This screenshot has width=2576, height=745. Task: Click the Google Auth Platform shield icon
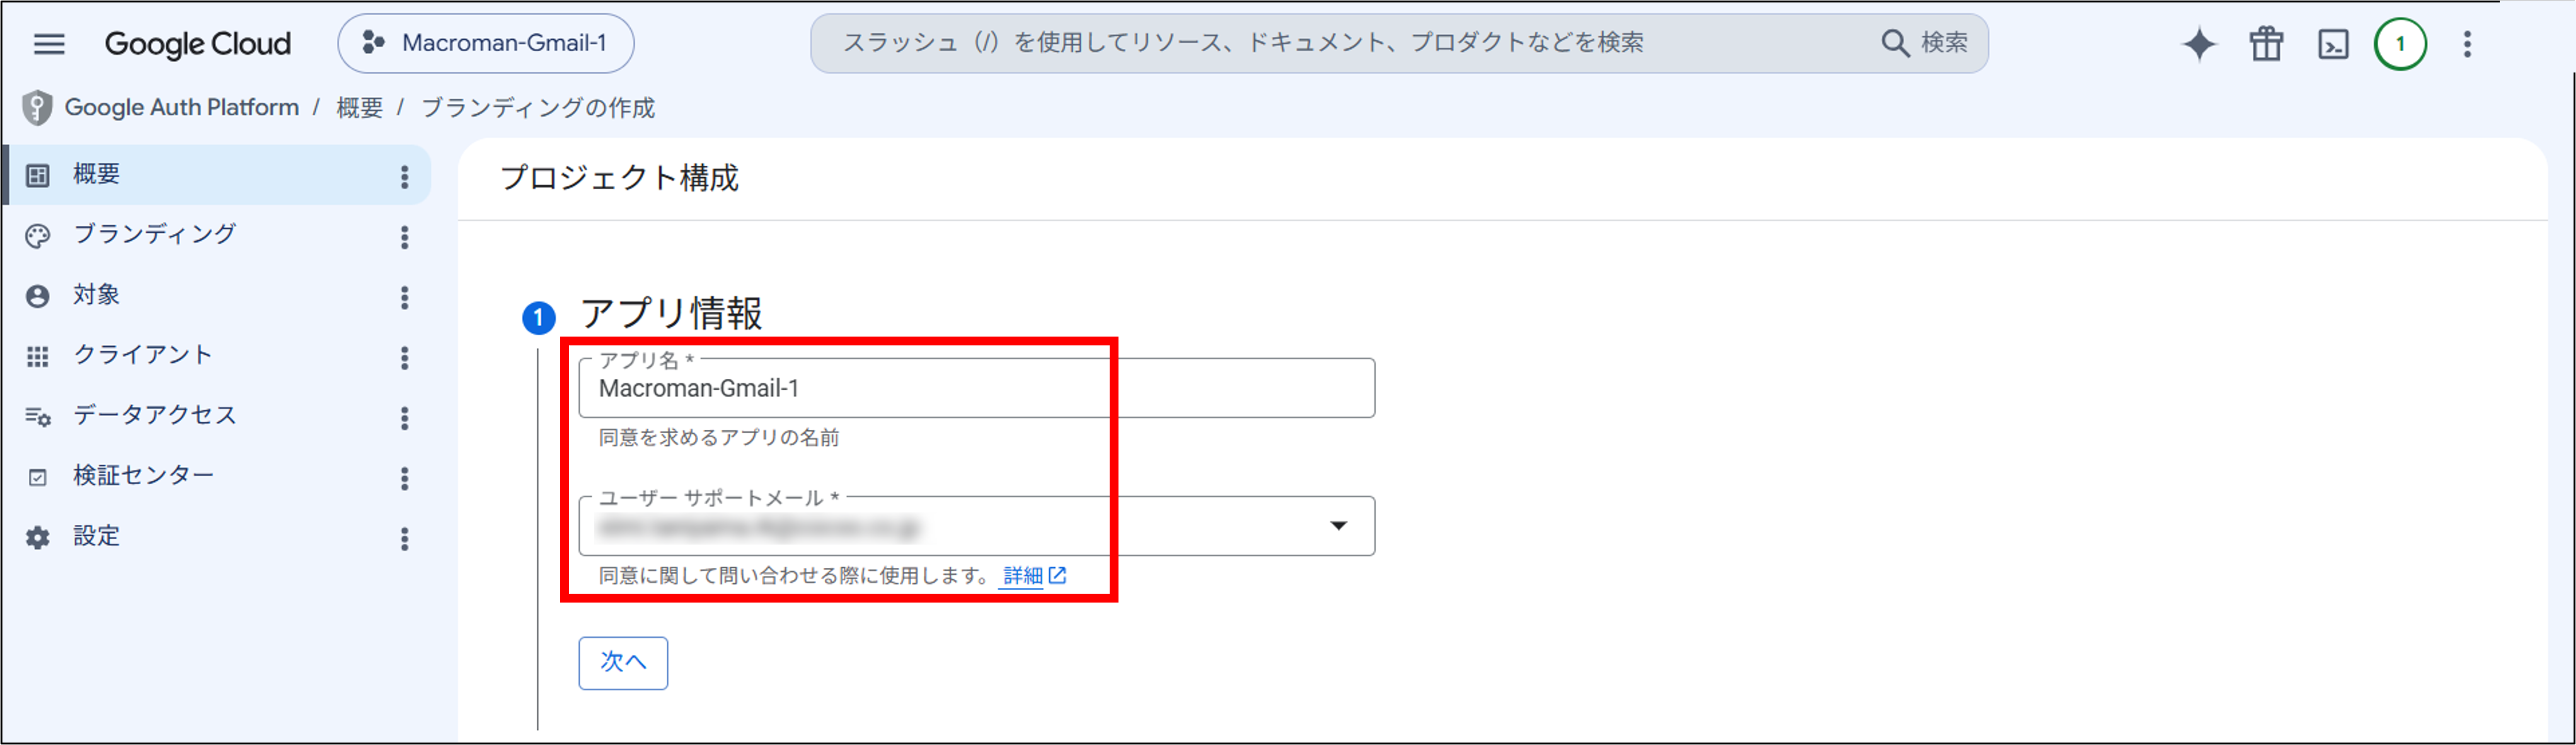[37, 108]
